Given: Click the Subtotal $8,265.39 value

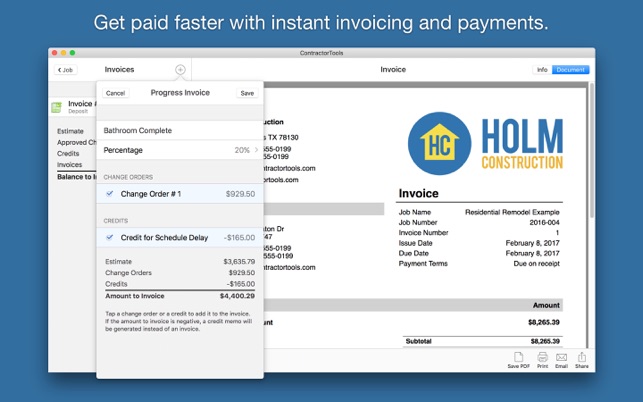Looking at the screenshot, I should [545, 341].
